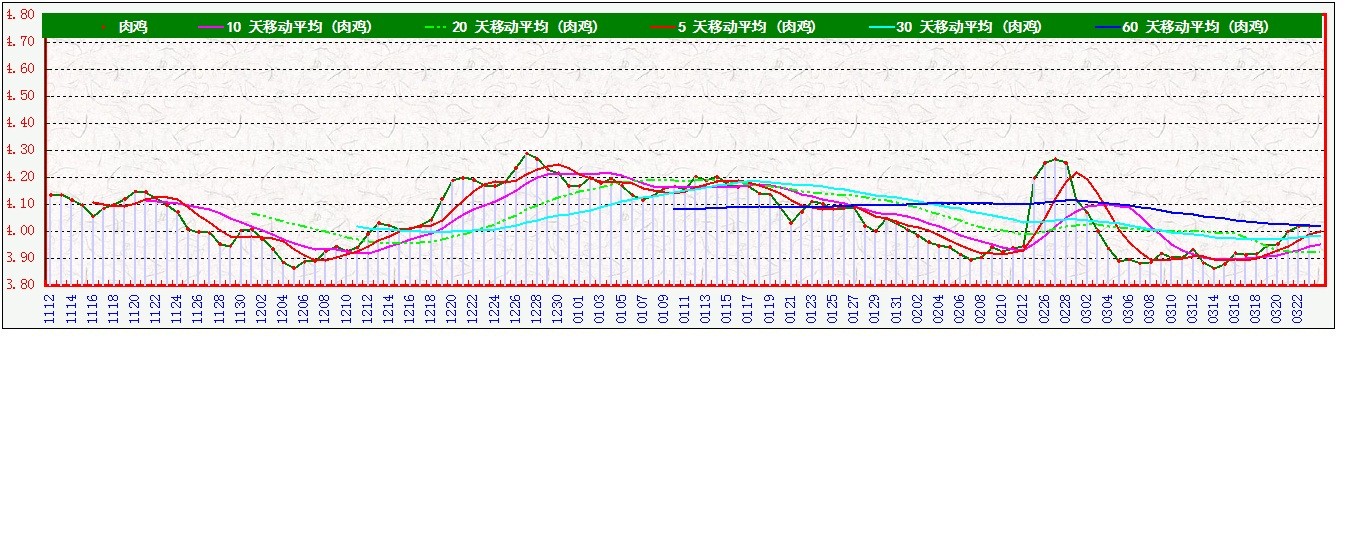Click the 肉鸡 legend entry

(x=133, y=27)
